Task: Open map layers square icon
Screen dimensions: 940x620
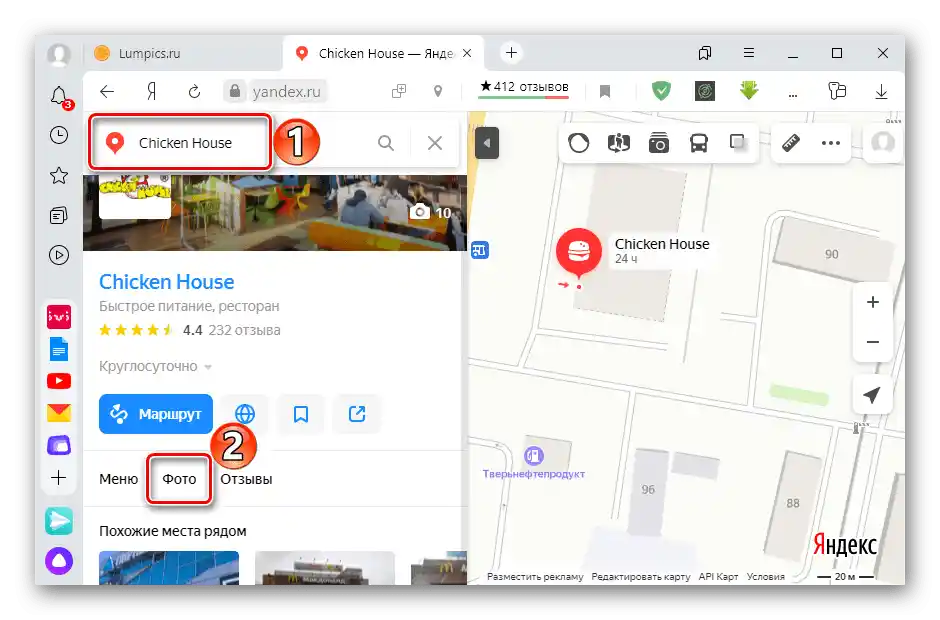Action: click(x=738, y=143)
